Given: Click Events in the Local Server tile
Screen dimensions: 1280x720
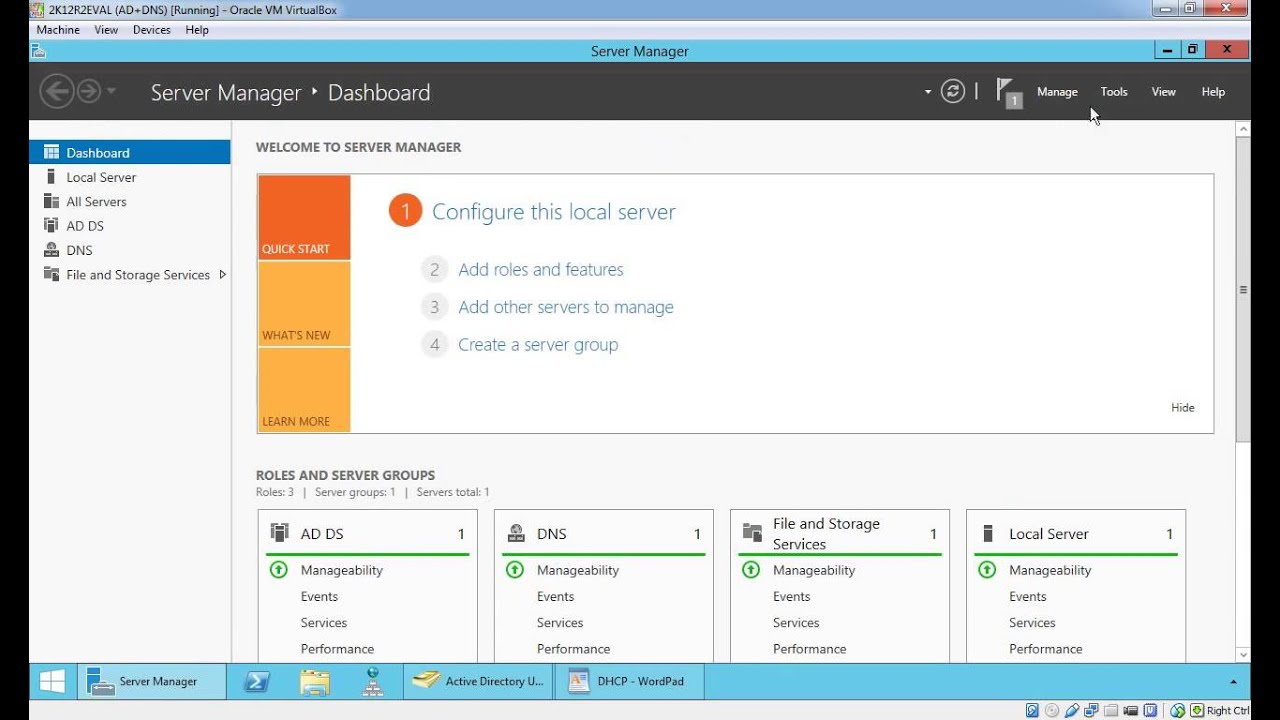Looking at the screenshot, I should 1028,596.
